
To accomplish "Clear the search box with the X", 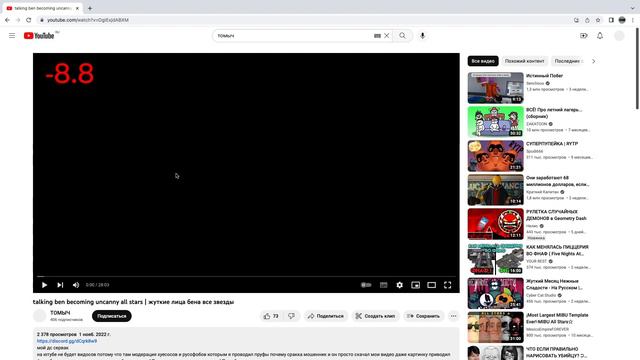I will [x=387, y=36].
